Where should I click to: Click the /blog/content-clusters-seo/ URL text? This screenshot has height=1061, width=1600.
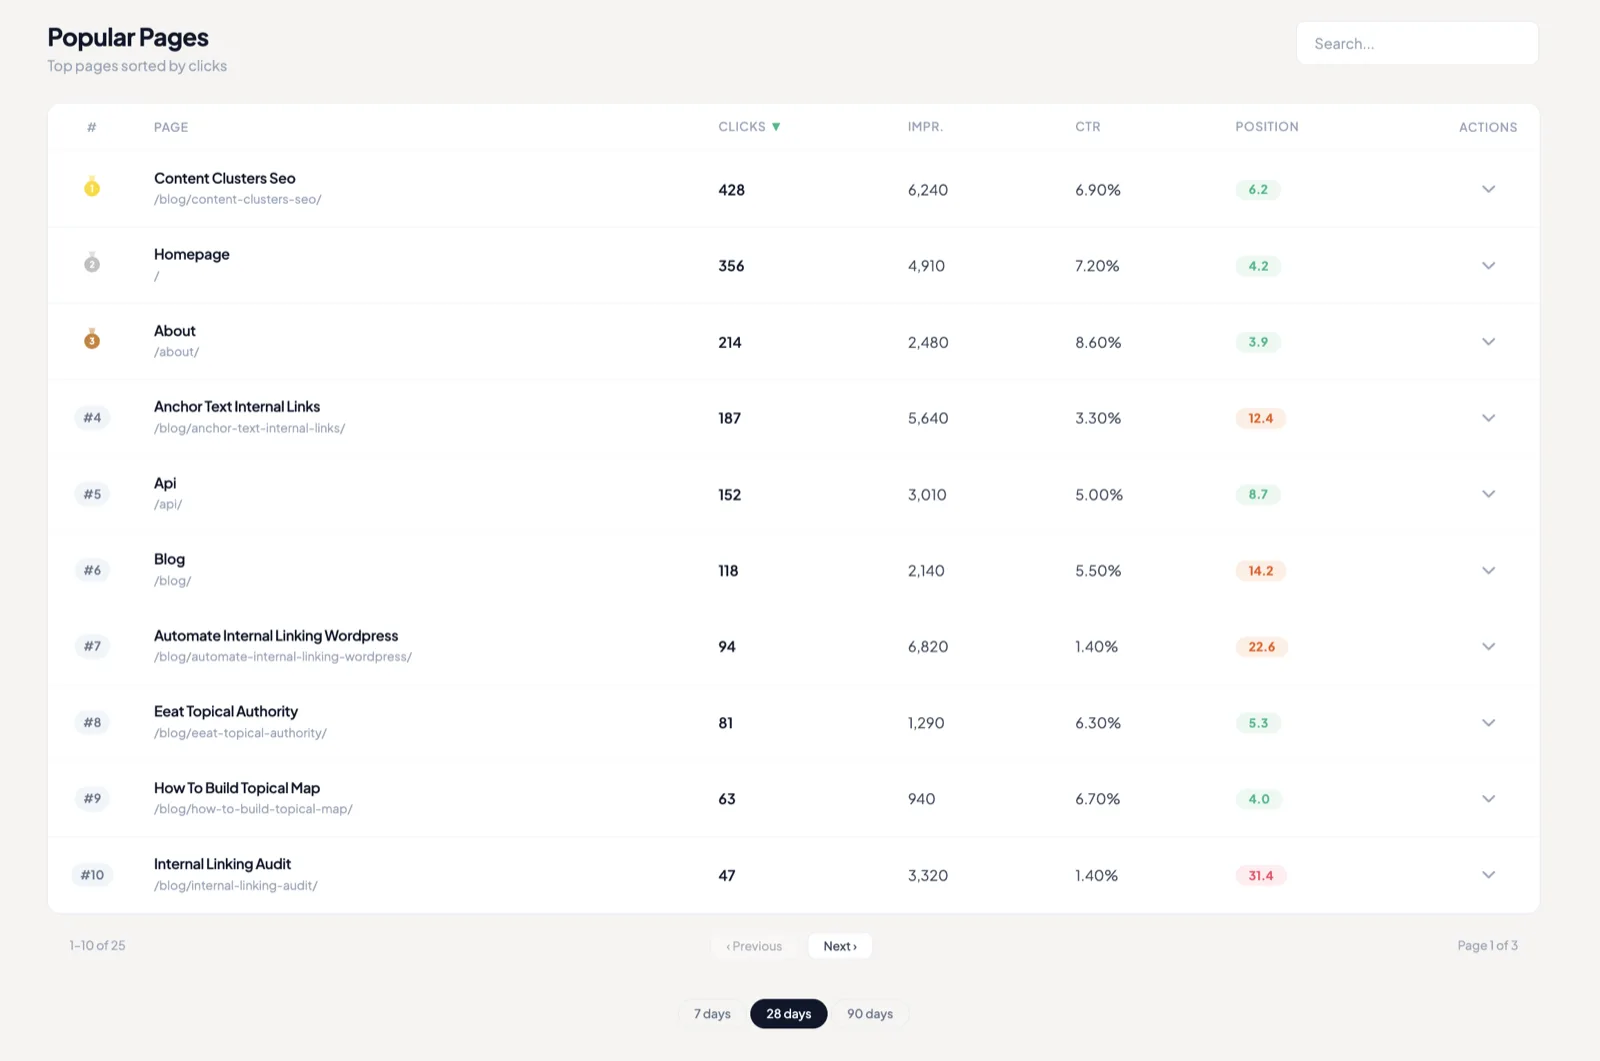pos(238,199)
